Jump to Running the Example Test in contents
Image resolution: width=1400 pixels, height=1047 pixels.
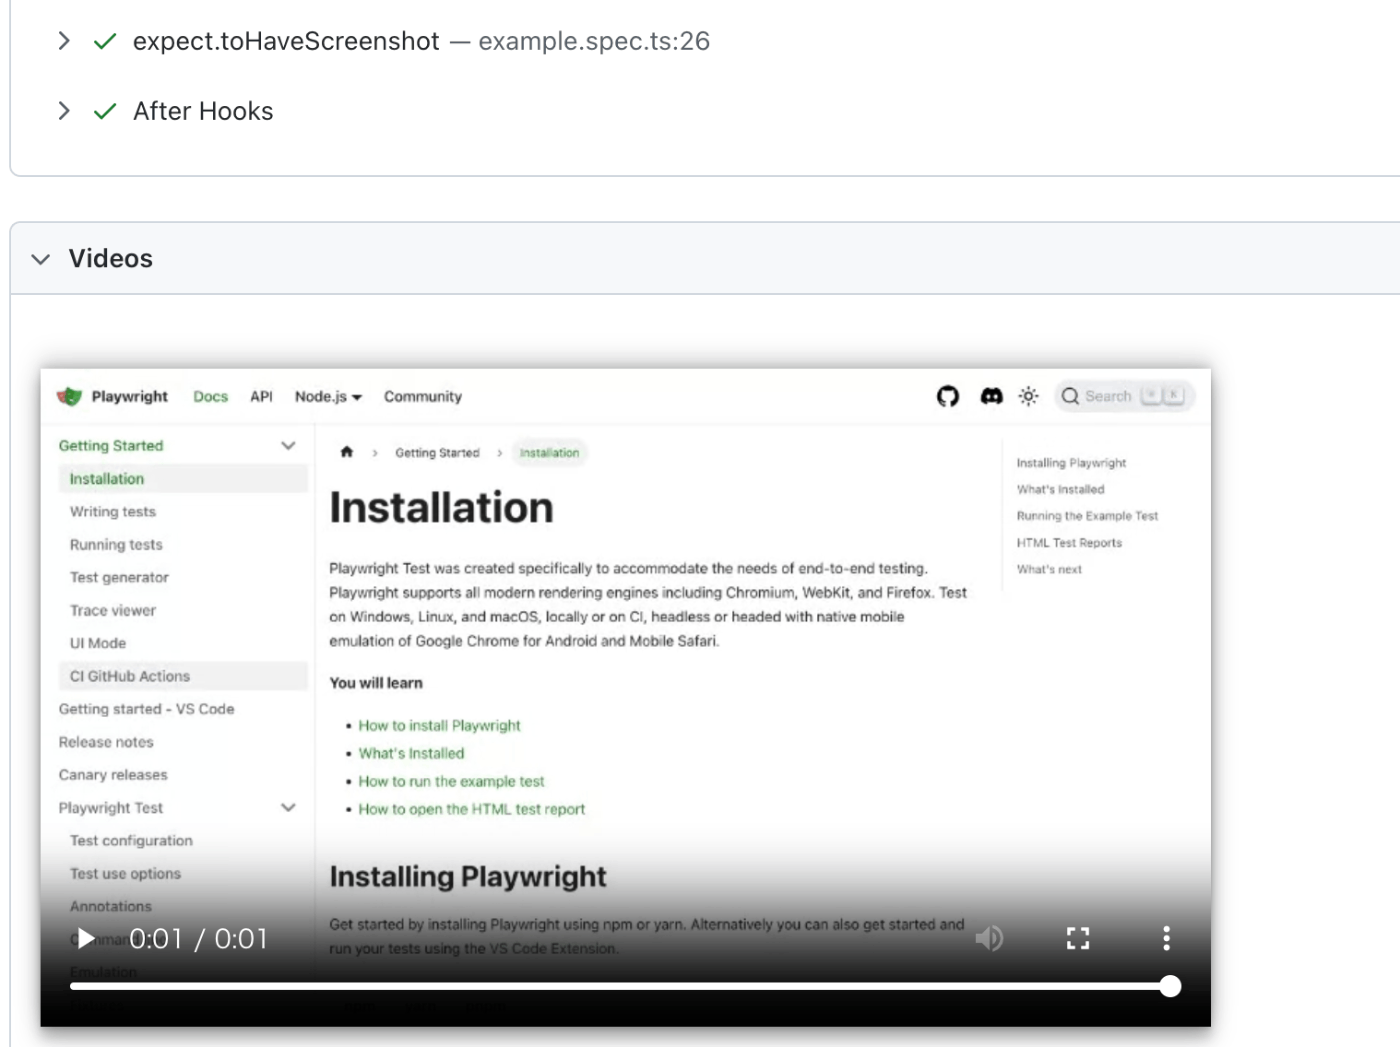coord(1087,516)
